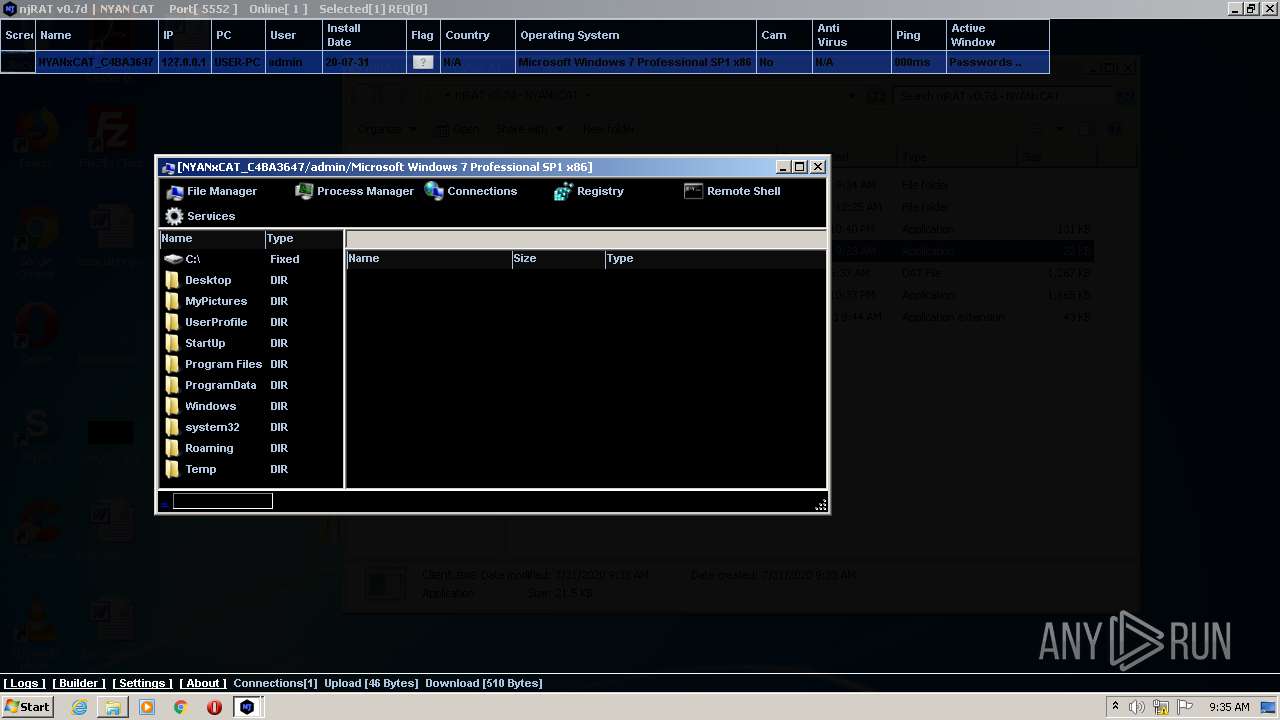This screenshot has width=1280, height=720.
Task: Click the Connections[1] status text
Action: click(275, 683)
